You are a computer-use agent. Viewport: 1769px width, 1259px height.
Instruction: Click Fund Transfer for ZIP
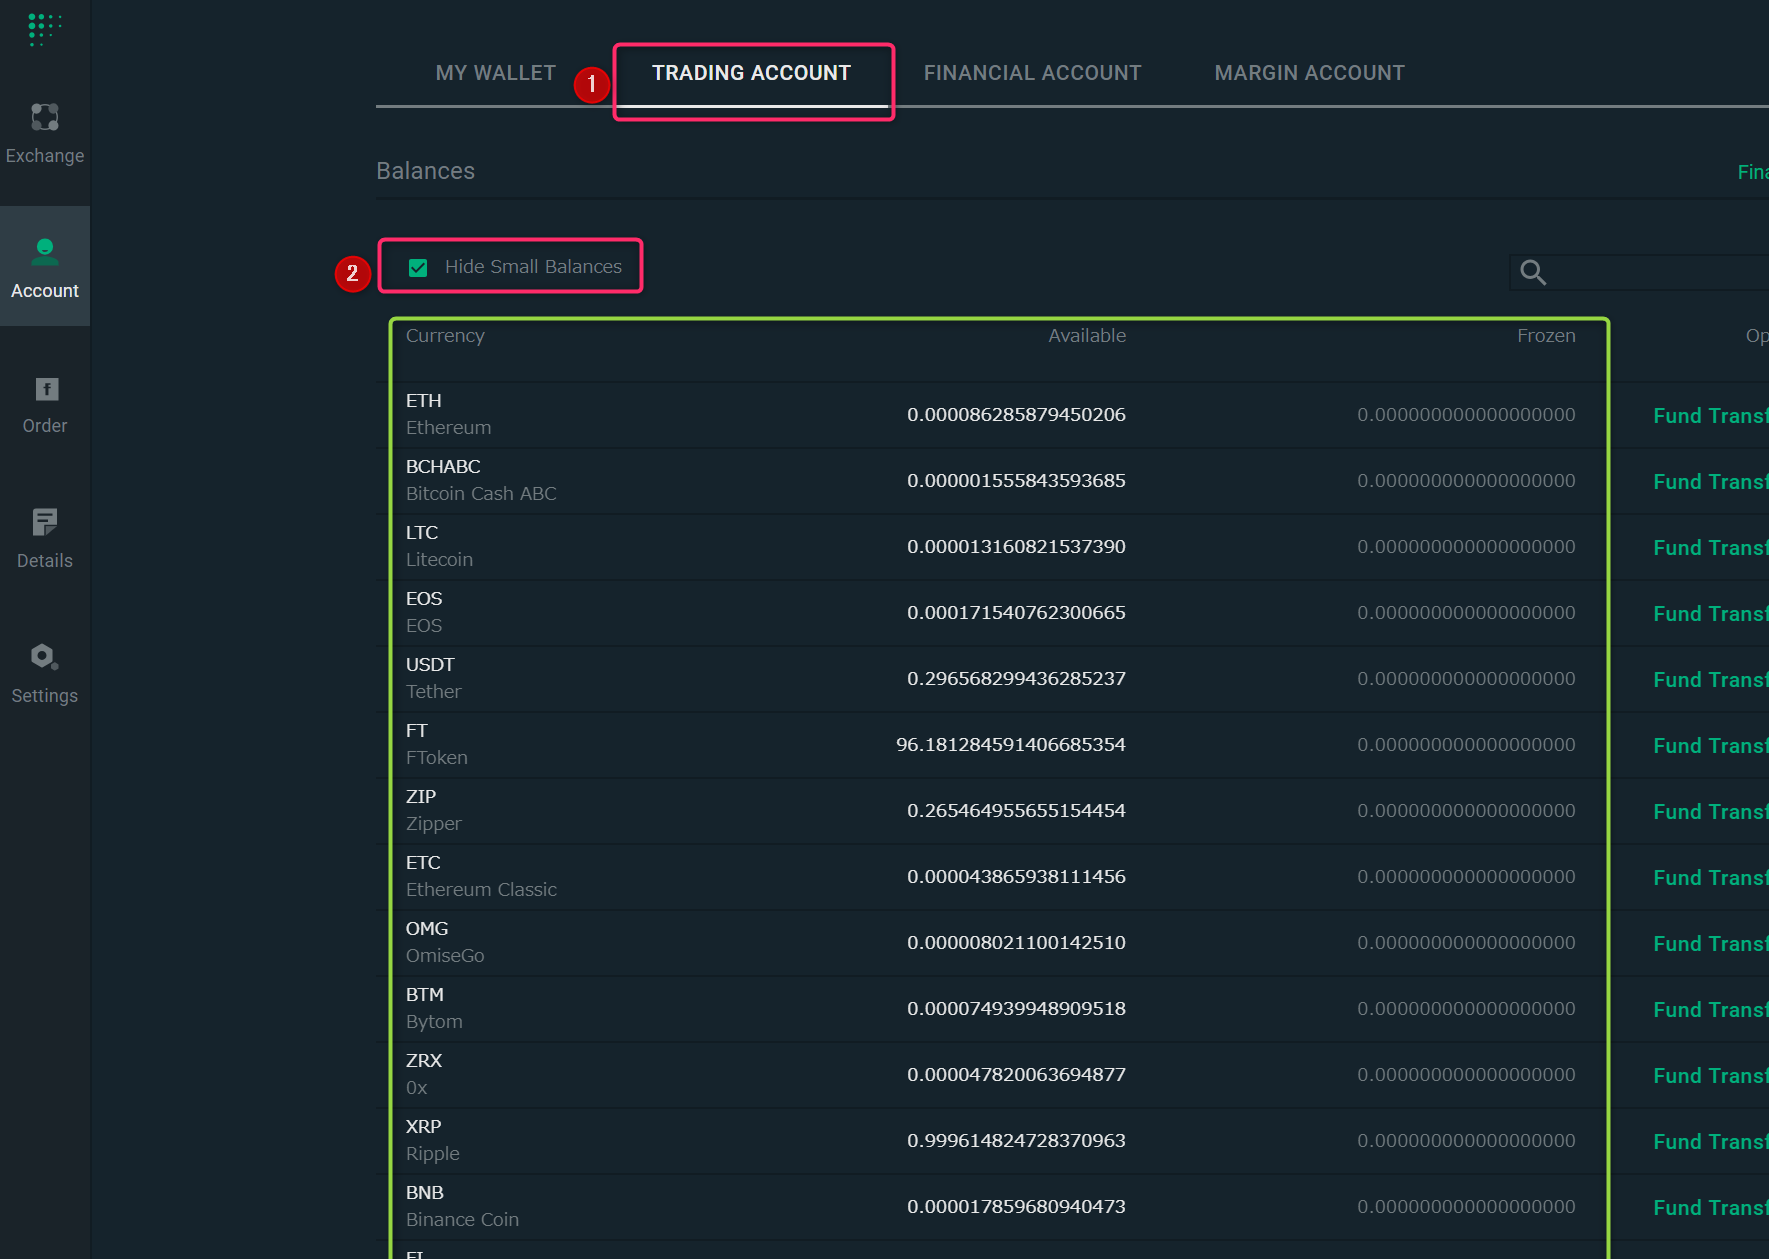click(x=1710, y=812)
